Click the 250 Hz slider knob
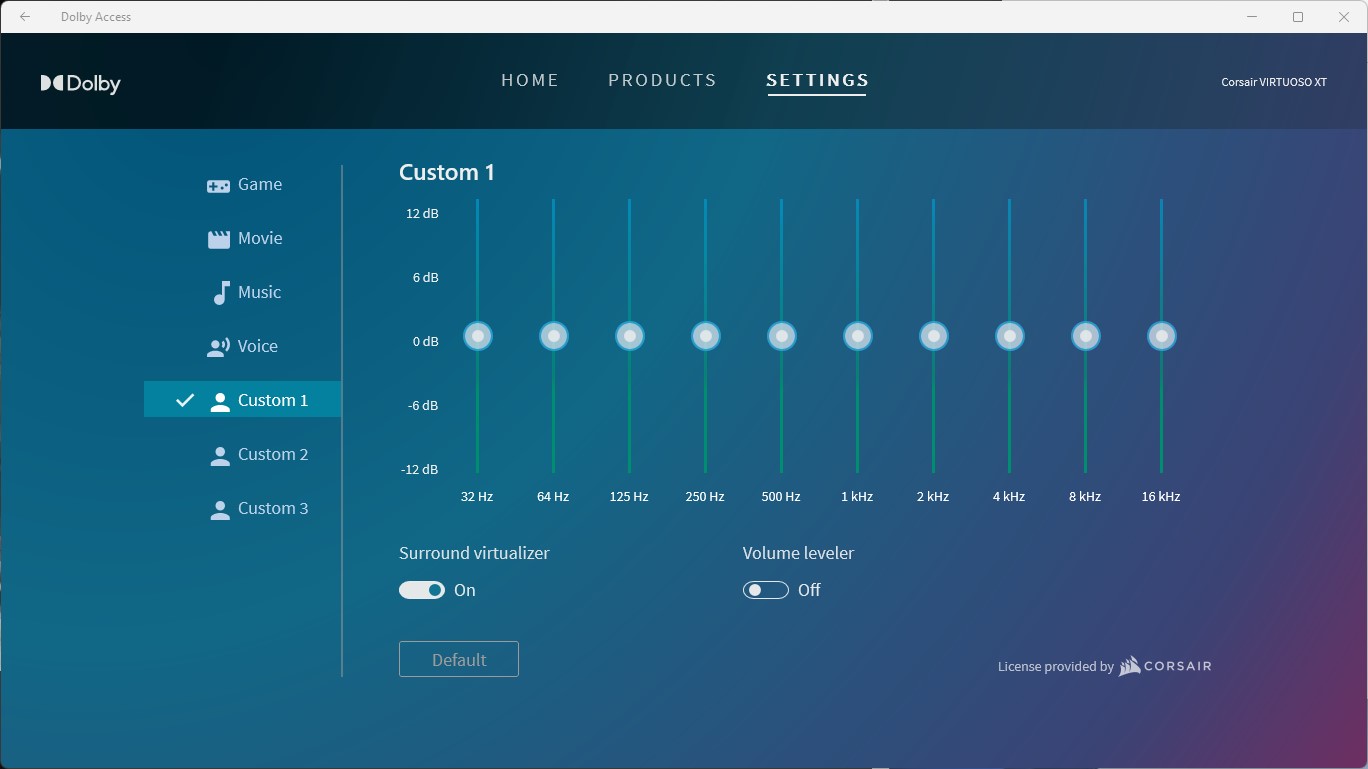Viewport: 1368px width, 769px height. click(706, 336)
